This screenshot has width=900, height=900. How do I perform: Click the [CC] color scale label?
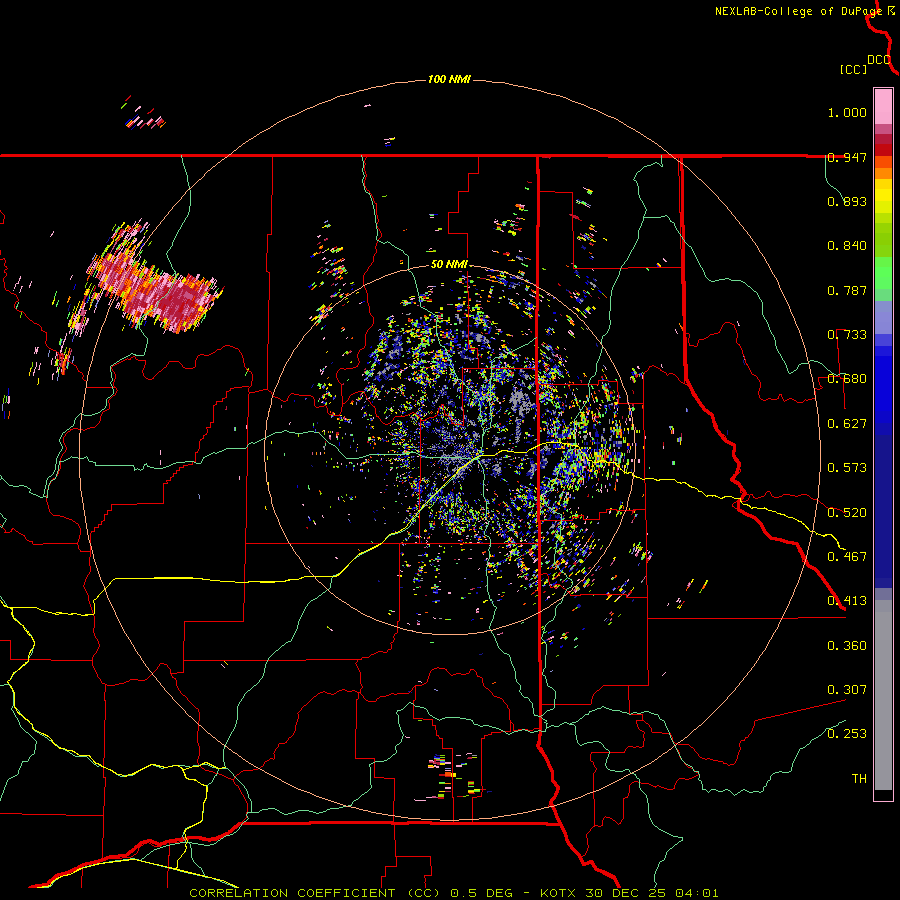(x=853, y=69)
